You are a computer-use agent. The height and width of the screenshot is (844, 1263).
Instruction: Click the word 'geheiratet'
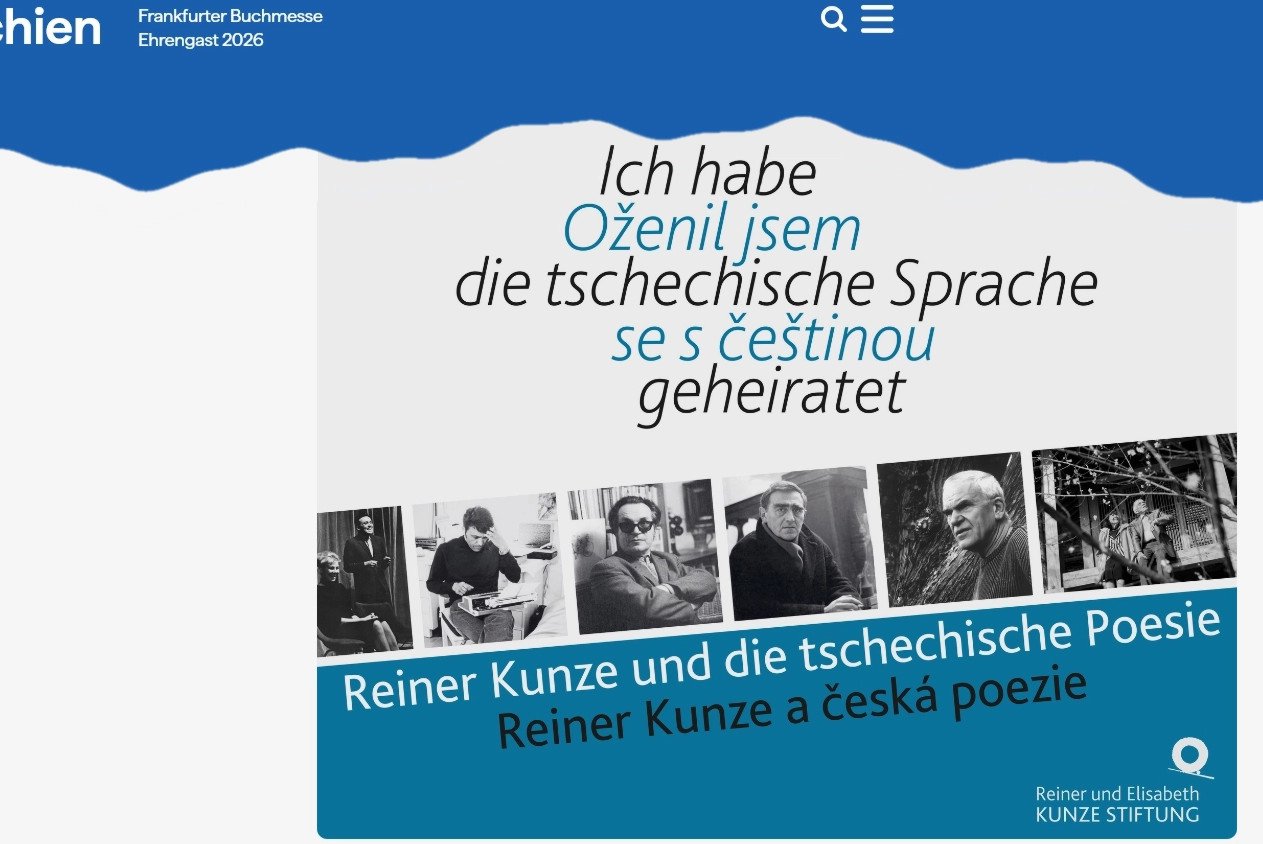click(x=771, y=394)
